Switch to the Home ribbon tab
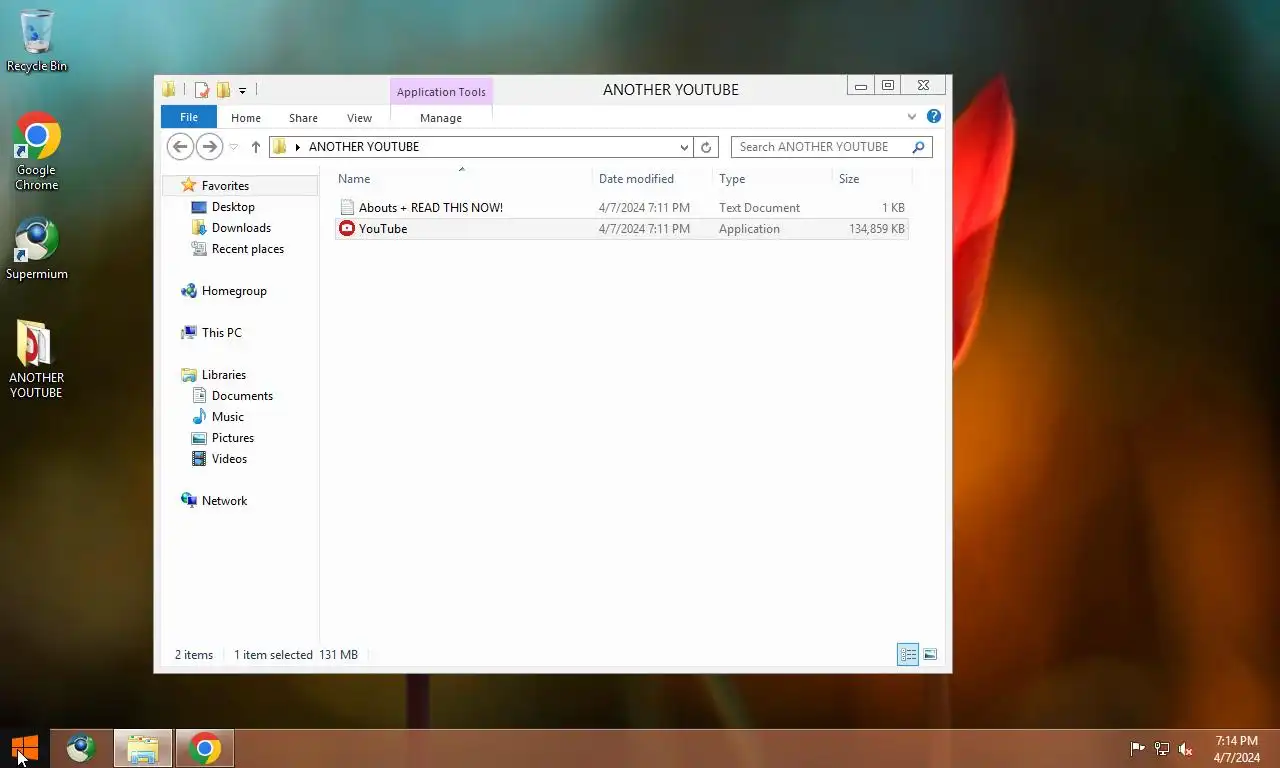The width and height of the screenshot is (1280, 768). [x=246, y=118]
